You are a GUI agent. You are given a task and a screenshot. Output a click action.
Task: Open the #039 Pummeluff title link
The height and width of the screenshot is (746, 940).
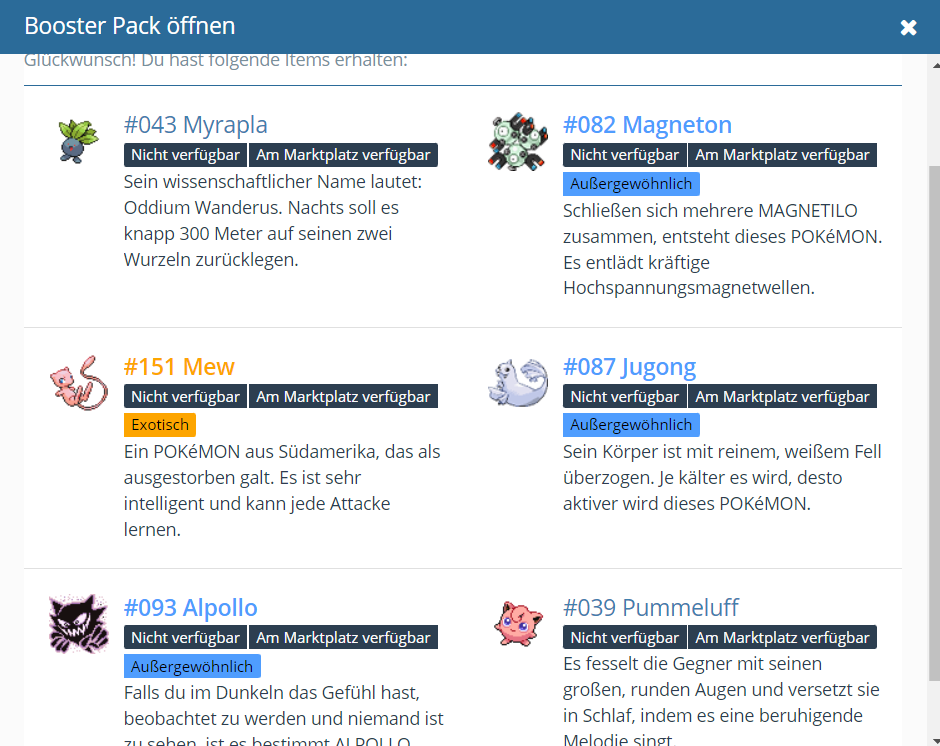651,608
